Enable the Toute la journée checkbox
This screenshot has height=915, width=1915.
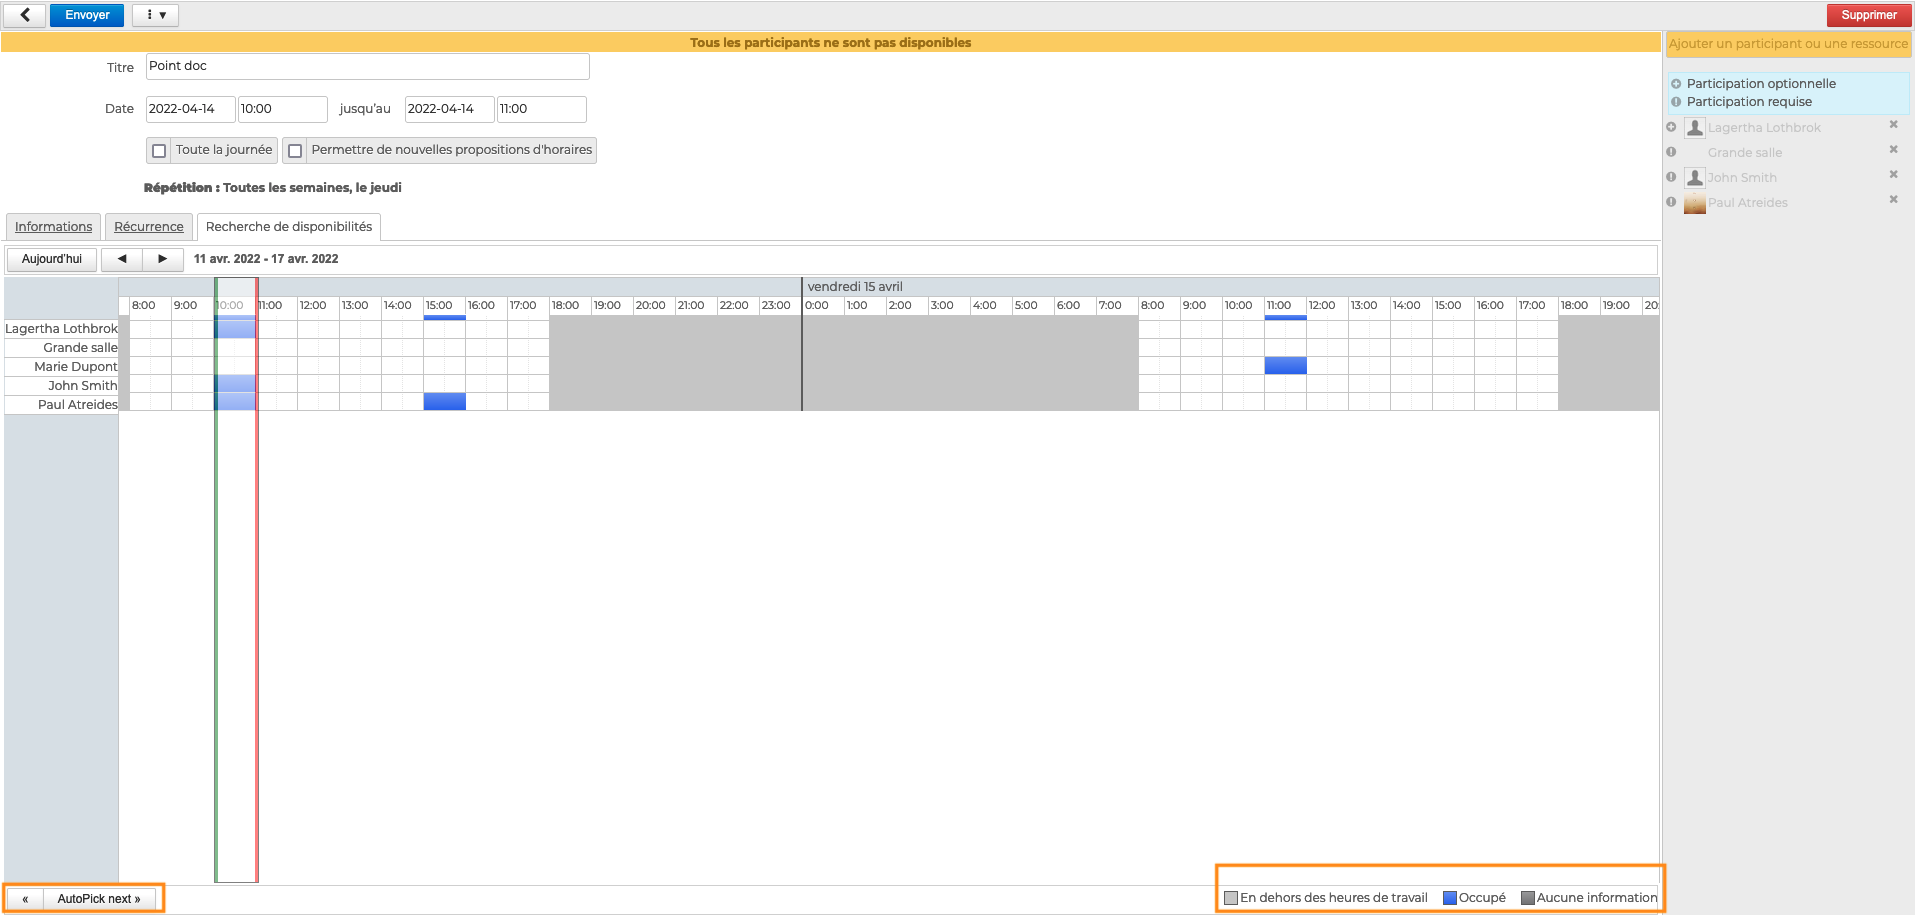(x=159, y=151)
